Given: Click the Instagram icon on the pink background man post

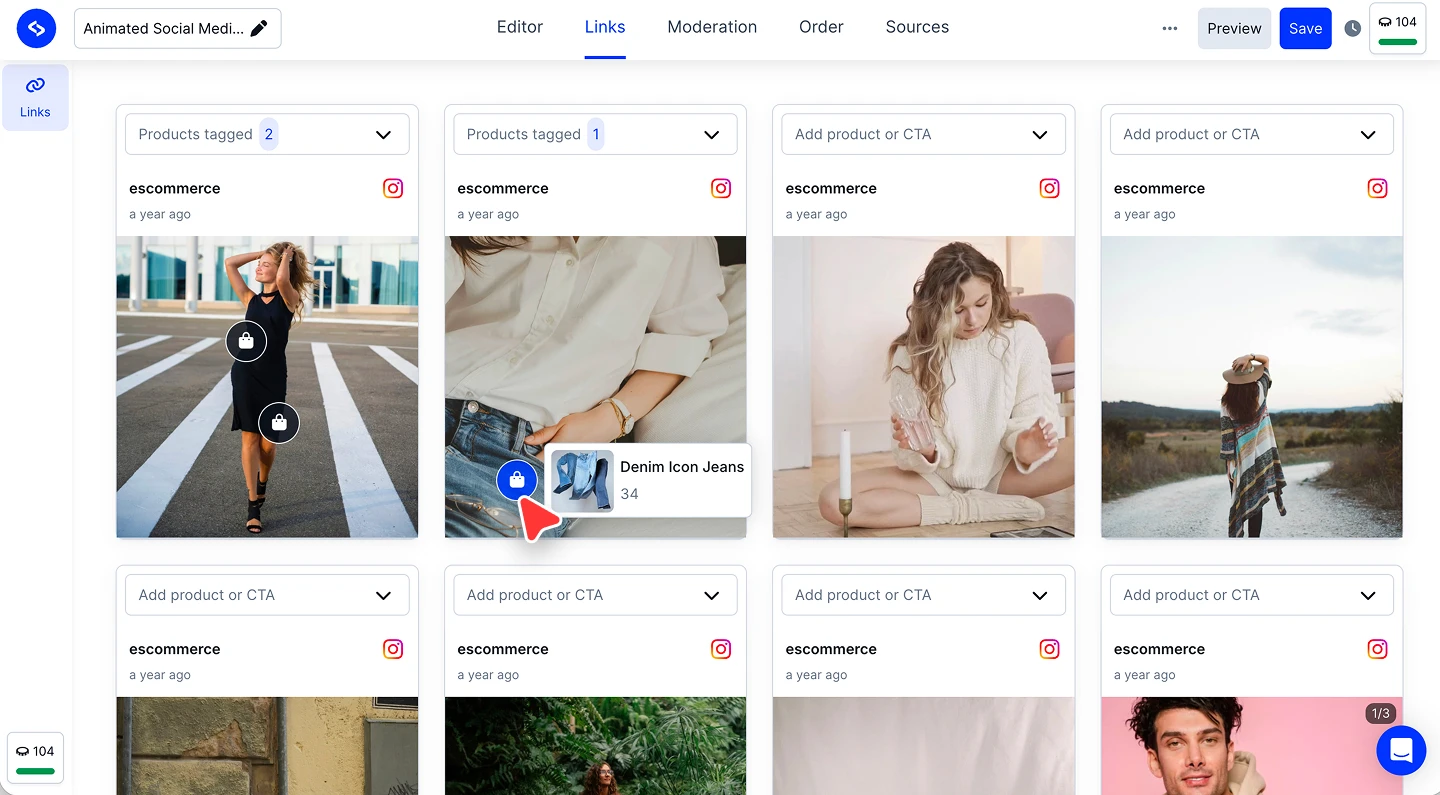Looking at the screenshot, I should 1377,649.
